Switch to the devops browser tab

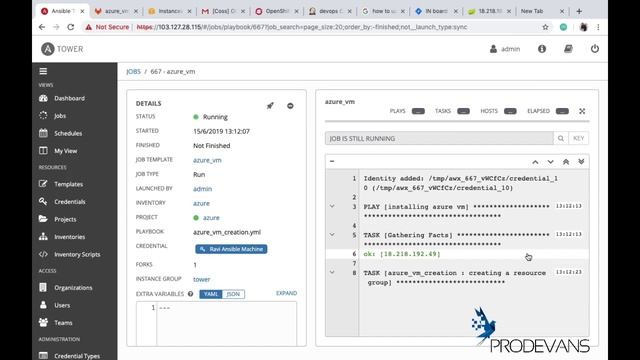[331, 11]
